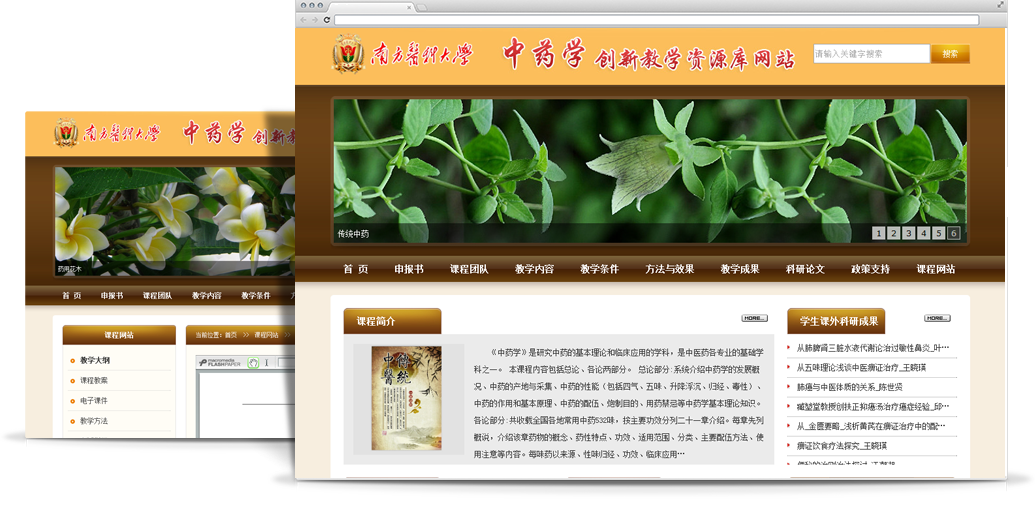This screenshot has width=1035, height=510.
Task: Select the FlashPaper hand pan tool
Action: click(x=253, y=363)
